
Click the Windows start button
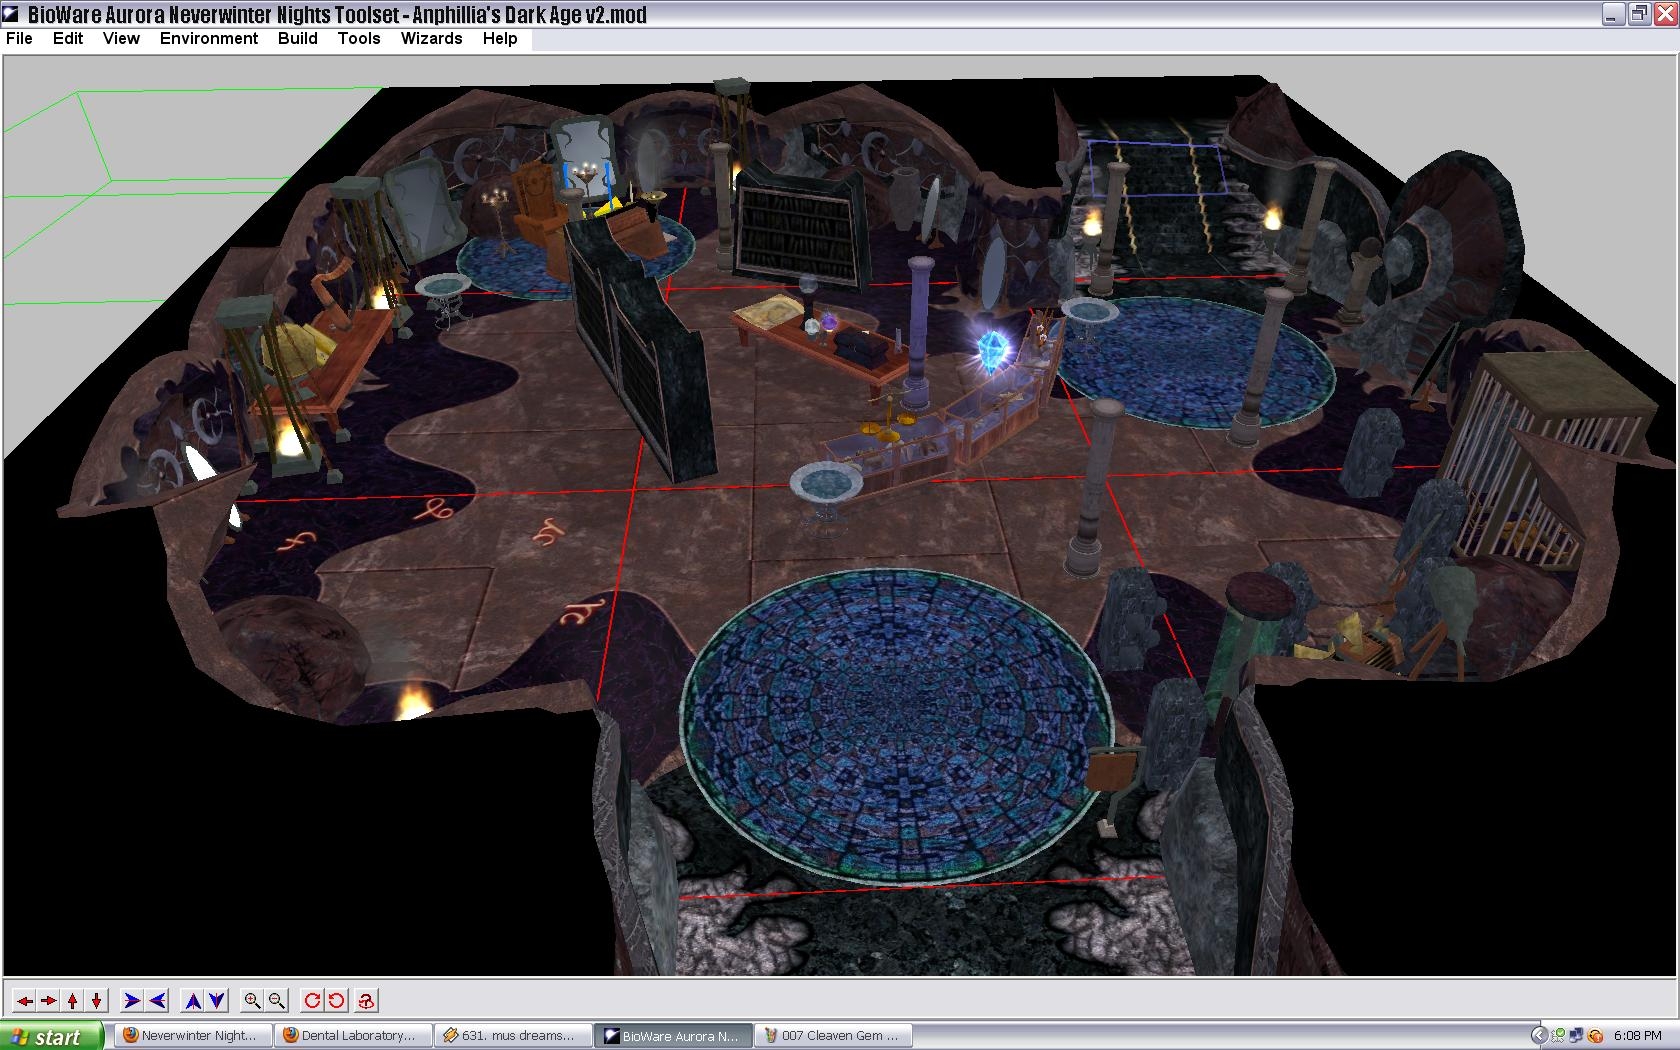coord(52,1036)
